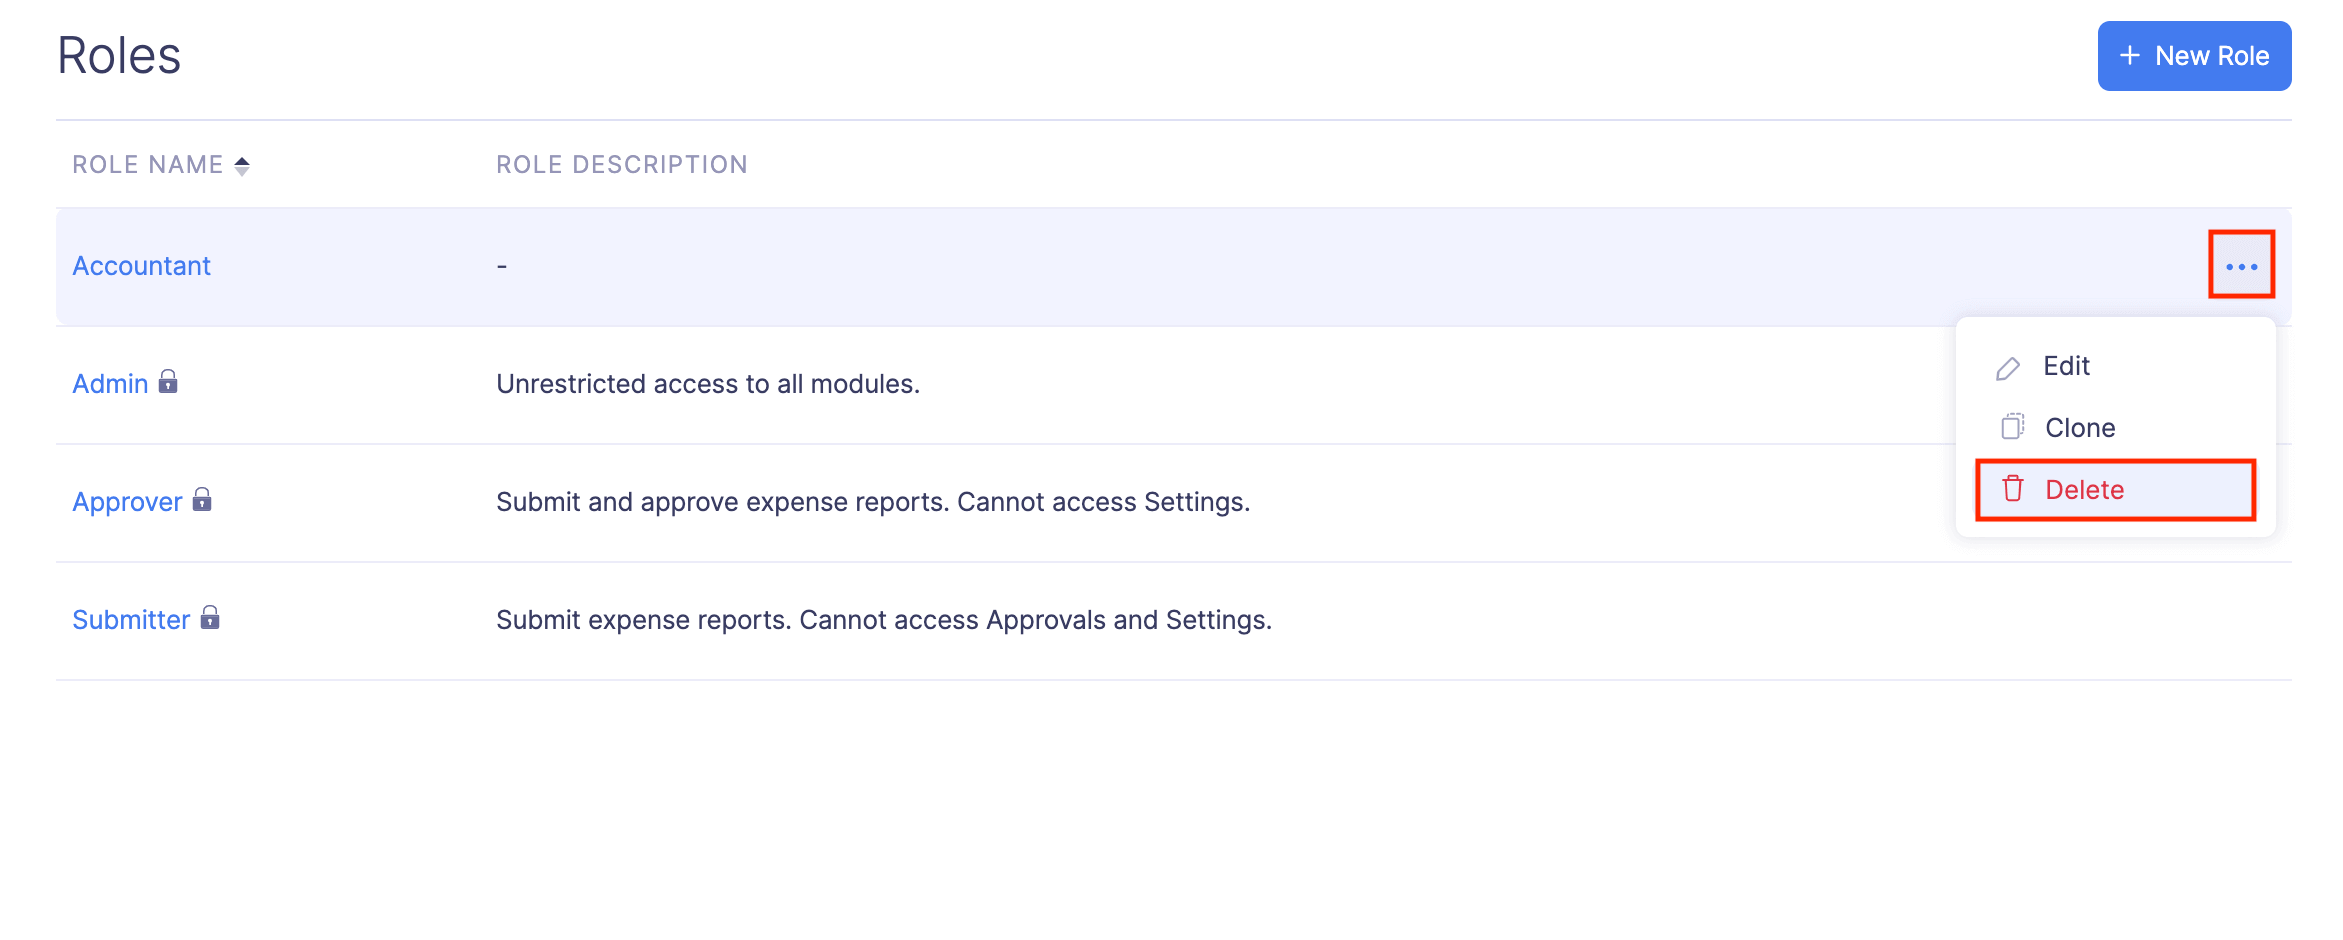Open the three-dot menu for Accountant
The image size is (2343, 940).
2241,266
